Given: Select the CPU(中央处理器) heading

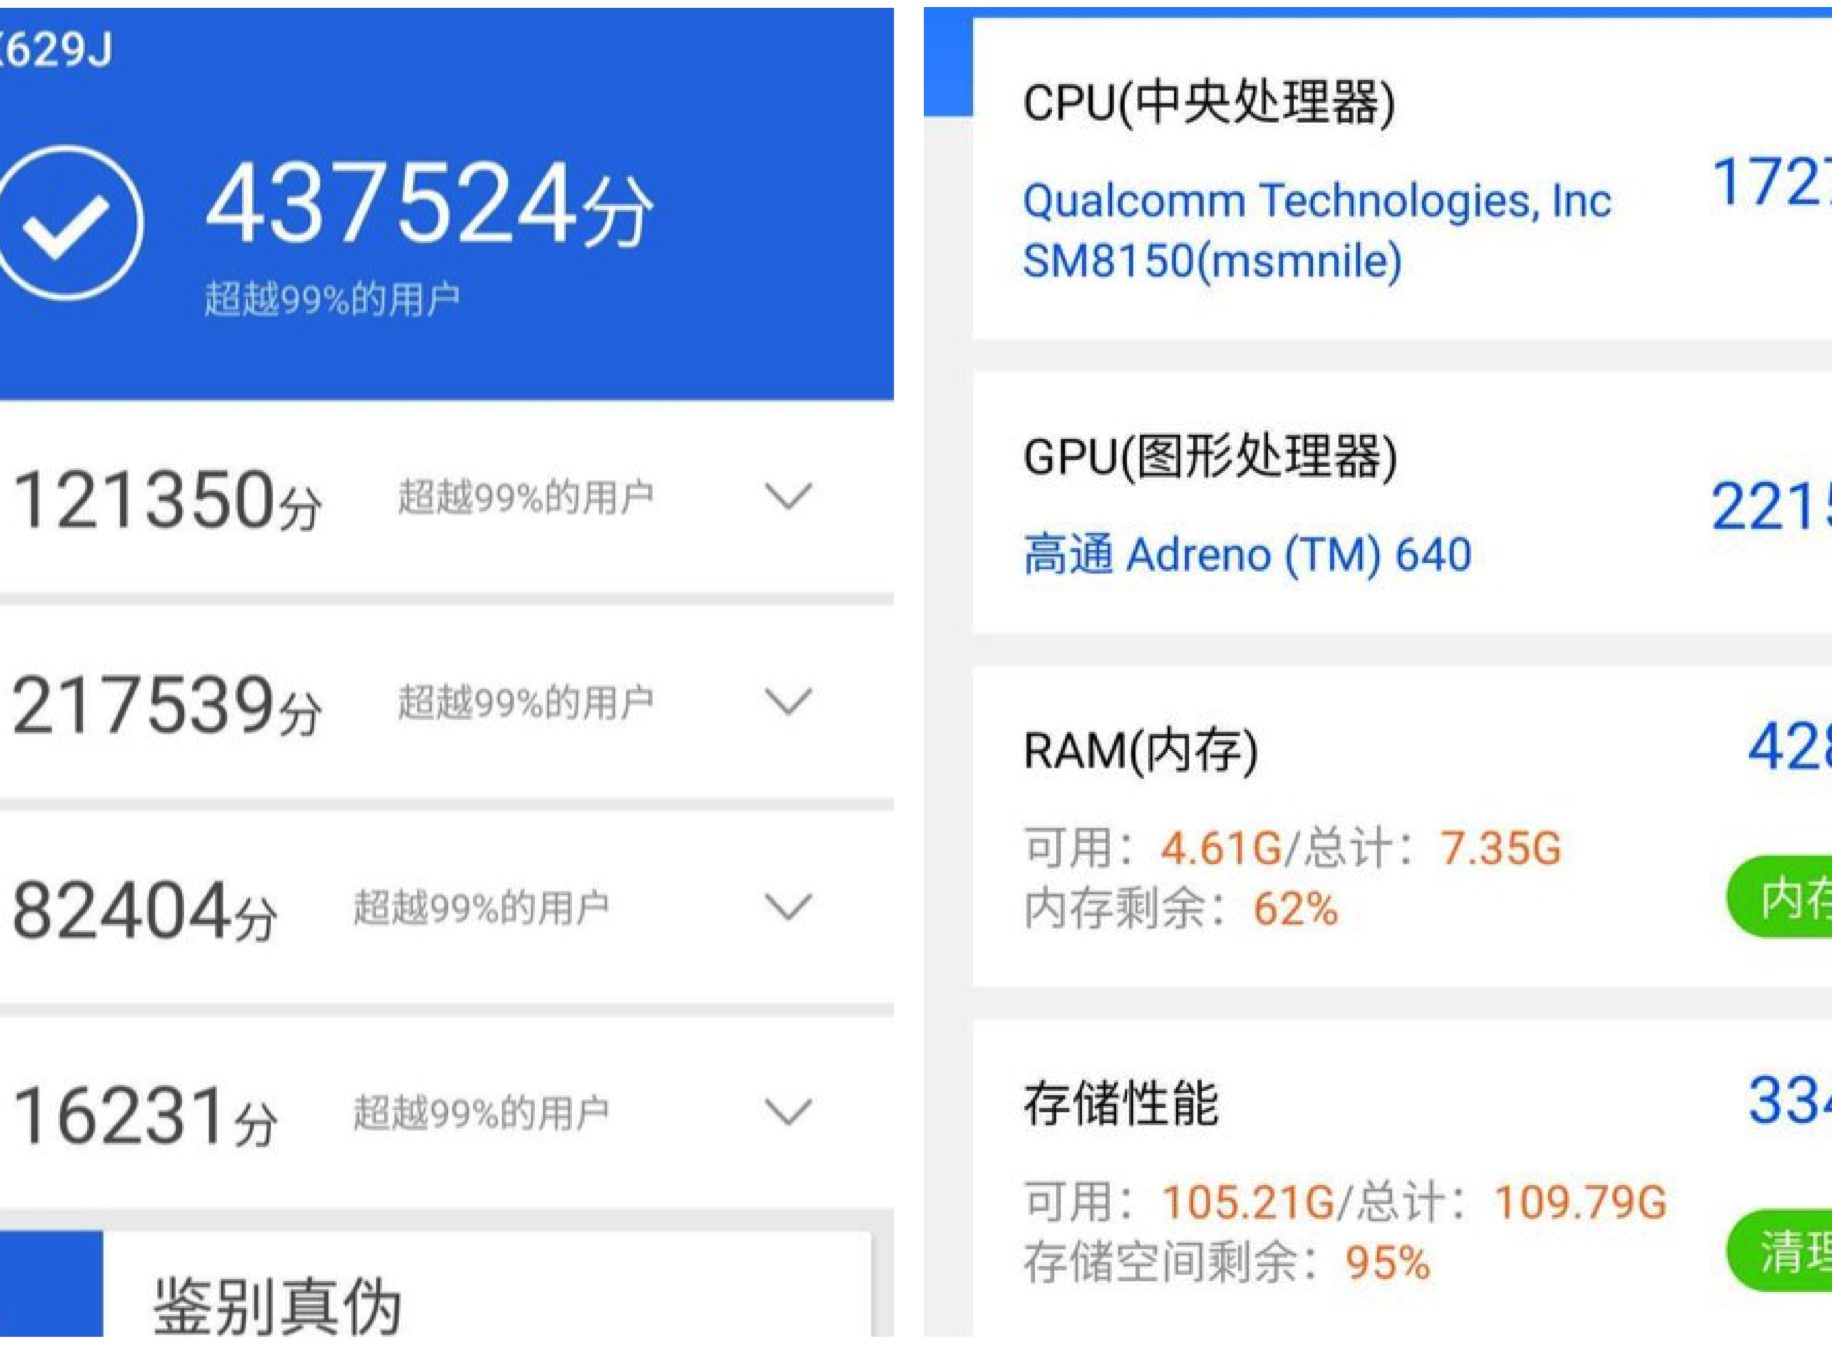Looking at the screenshot, I should tap(1208, 102).
